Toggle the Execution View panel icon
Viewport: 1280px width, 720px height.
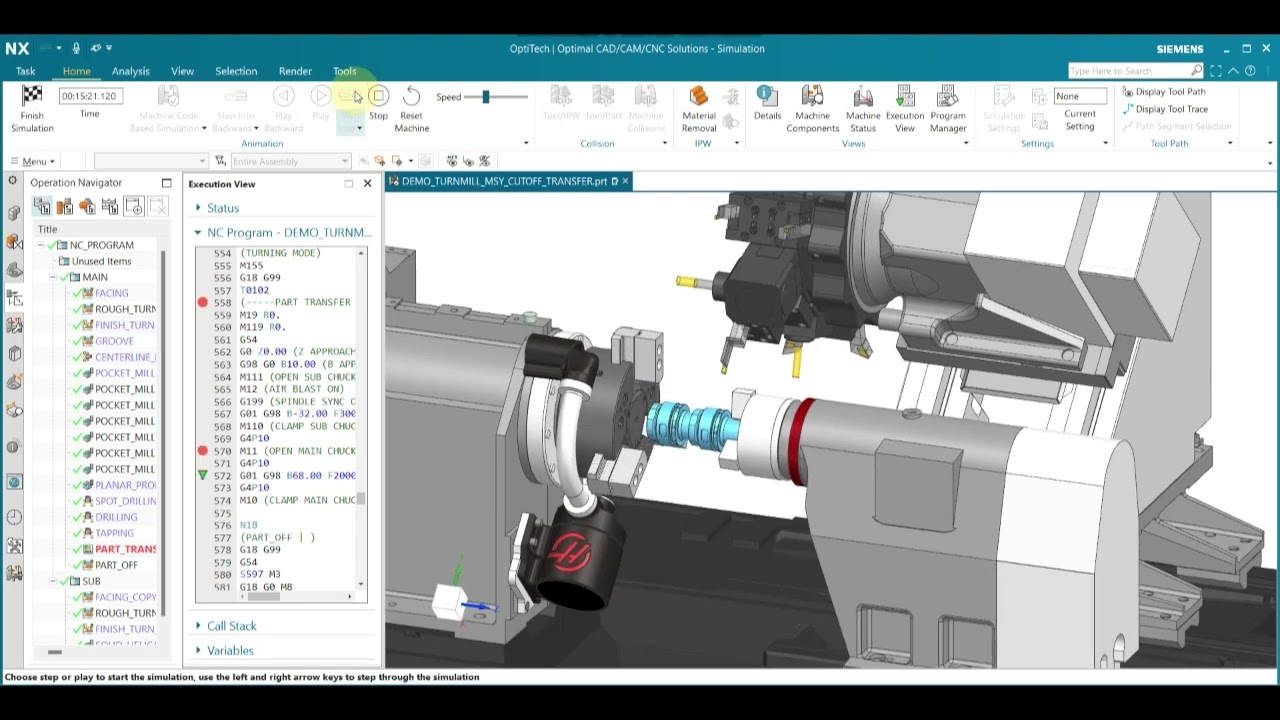coord(905,96)
